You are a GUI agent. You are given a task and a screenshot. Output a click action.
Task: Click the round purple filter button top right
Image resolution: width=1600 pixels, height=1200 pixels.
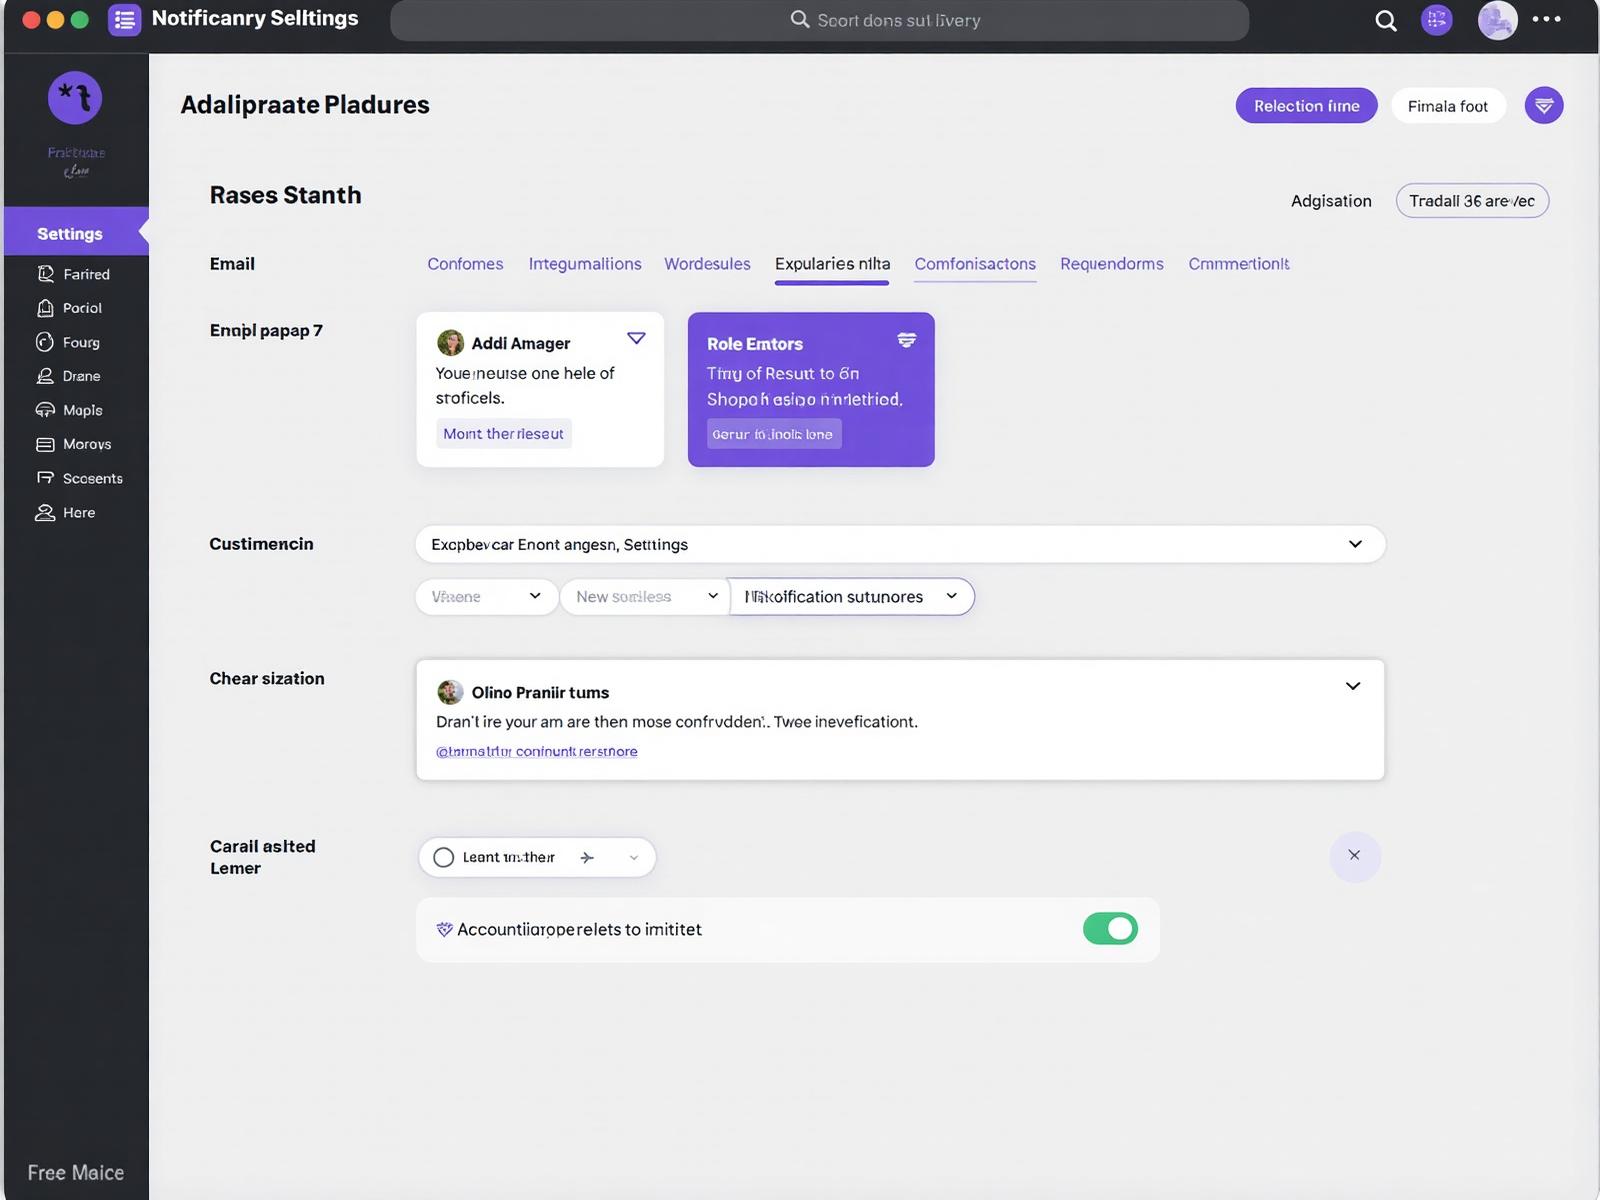click(x=1544, y=105)
